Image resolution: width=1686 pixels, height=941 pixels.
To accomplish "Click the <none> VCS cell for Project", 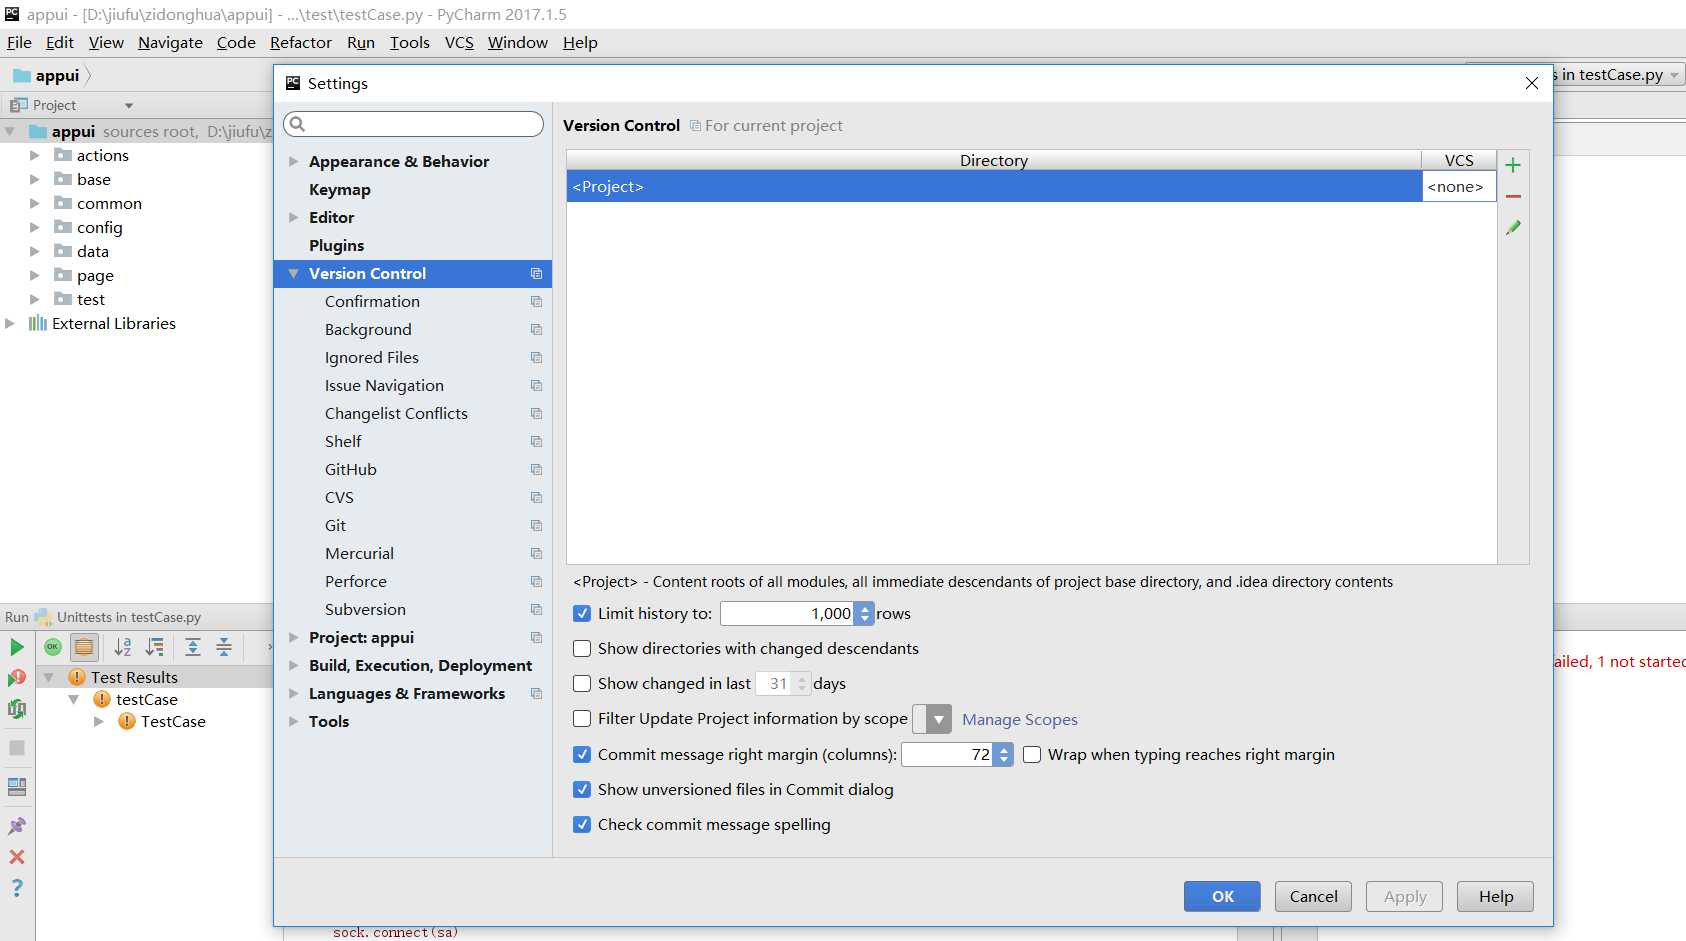I will 1458,187.
